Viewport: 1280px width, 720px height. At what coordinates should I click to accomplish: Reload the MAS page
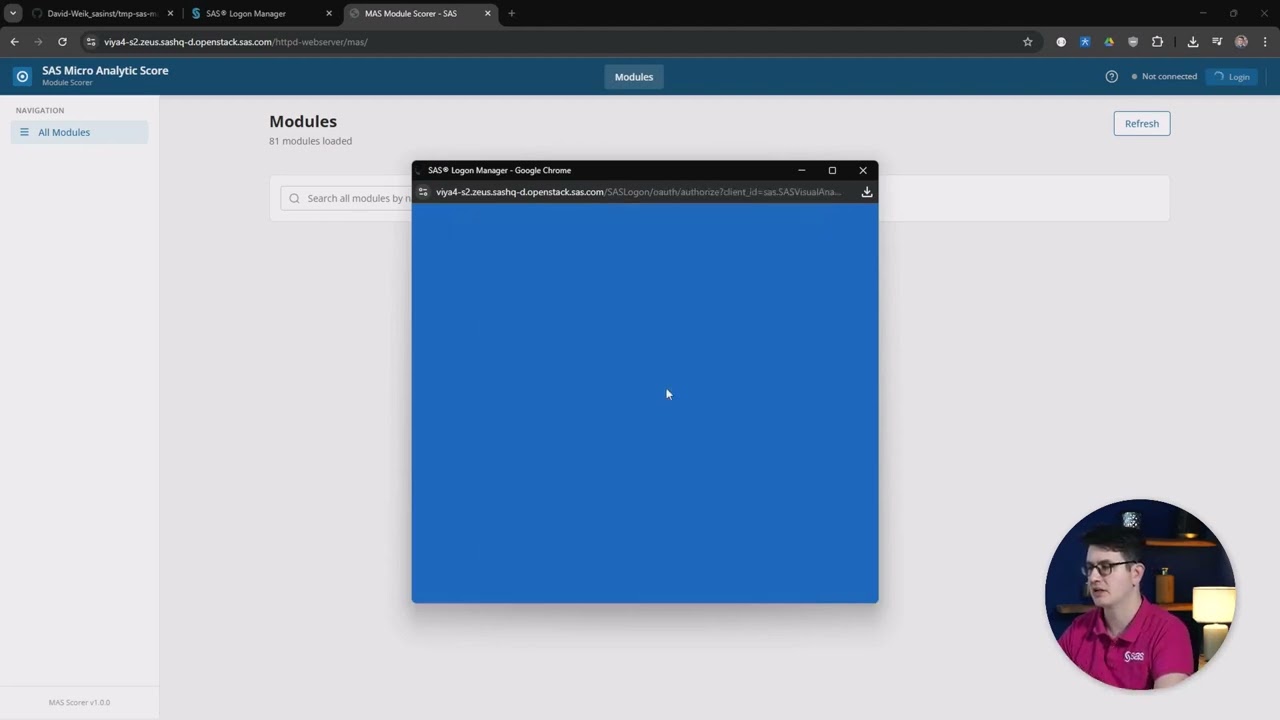62,42
